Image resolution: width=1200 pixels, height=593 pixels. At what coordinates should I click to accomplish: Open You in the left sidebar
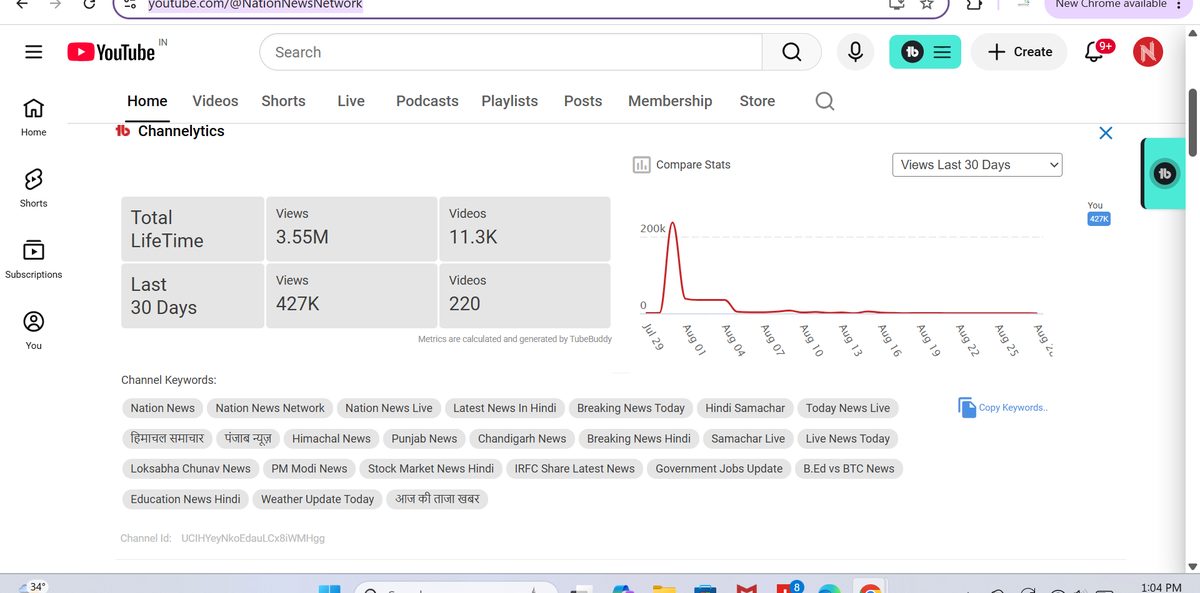pos(34,330)
